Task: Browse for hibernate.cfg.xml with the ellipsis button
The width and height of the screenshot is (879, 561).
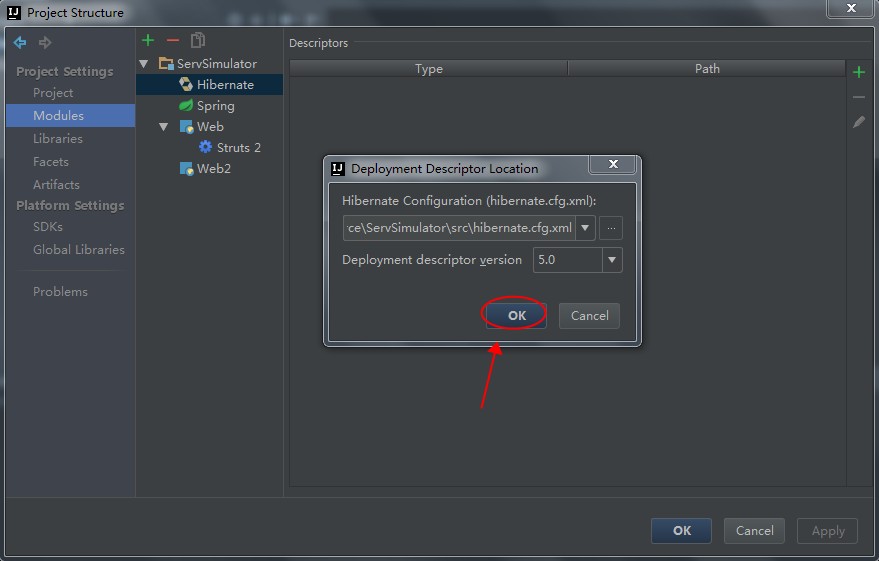Action: point(610,228)
